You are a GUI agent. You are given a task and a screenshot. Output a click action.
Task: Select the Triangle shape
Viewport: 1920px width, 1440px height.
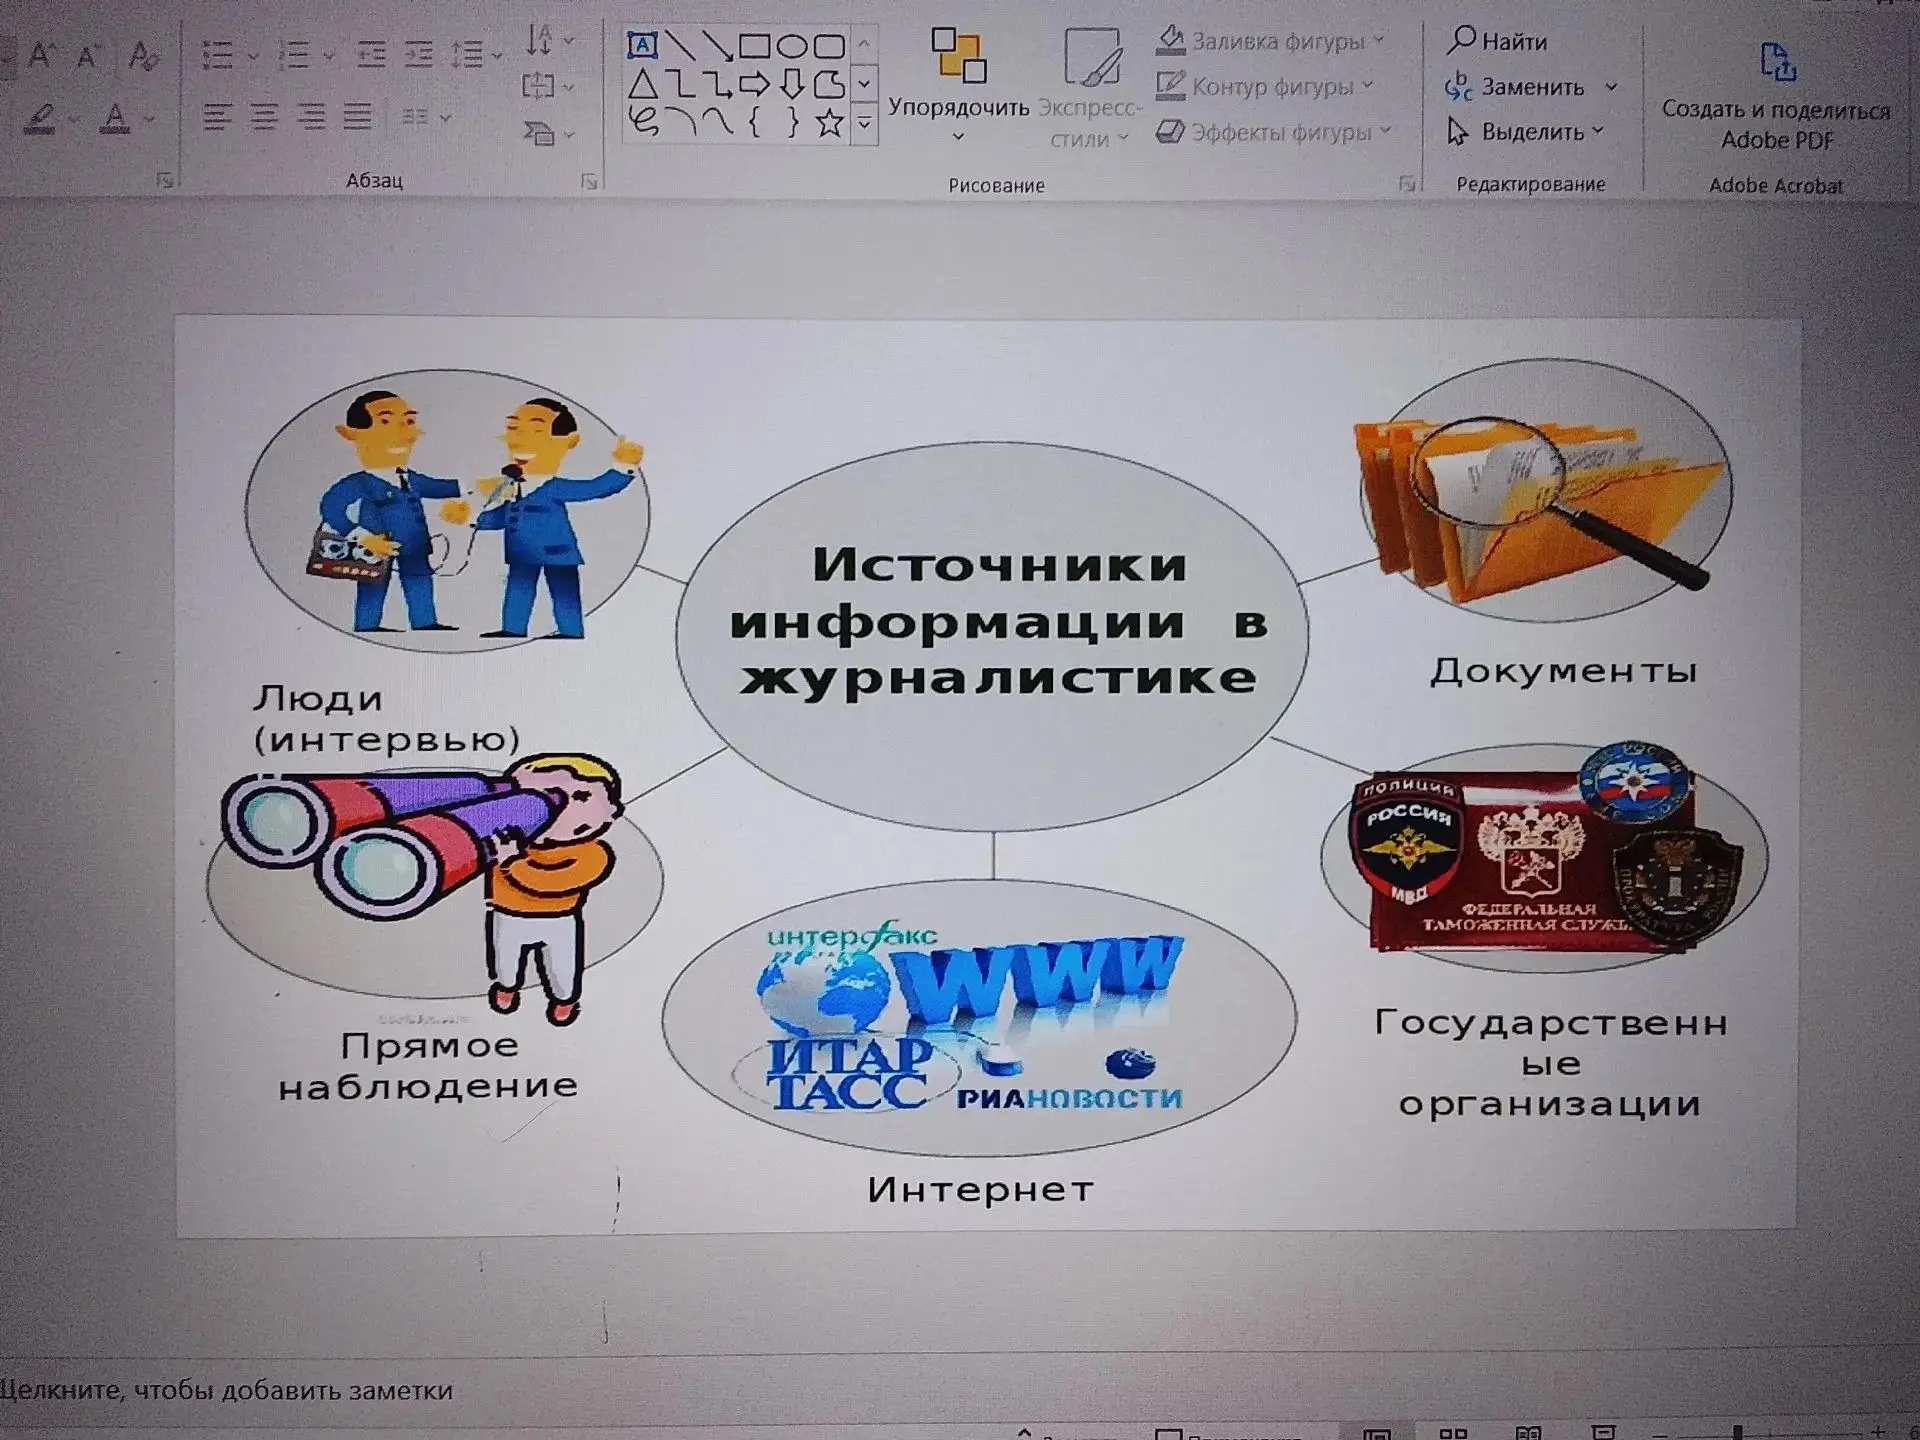tap(643, 85)
